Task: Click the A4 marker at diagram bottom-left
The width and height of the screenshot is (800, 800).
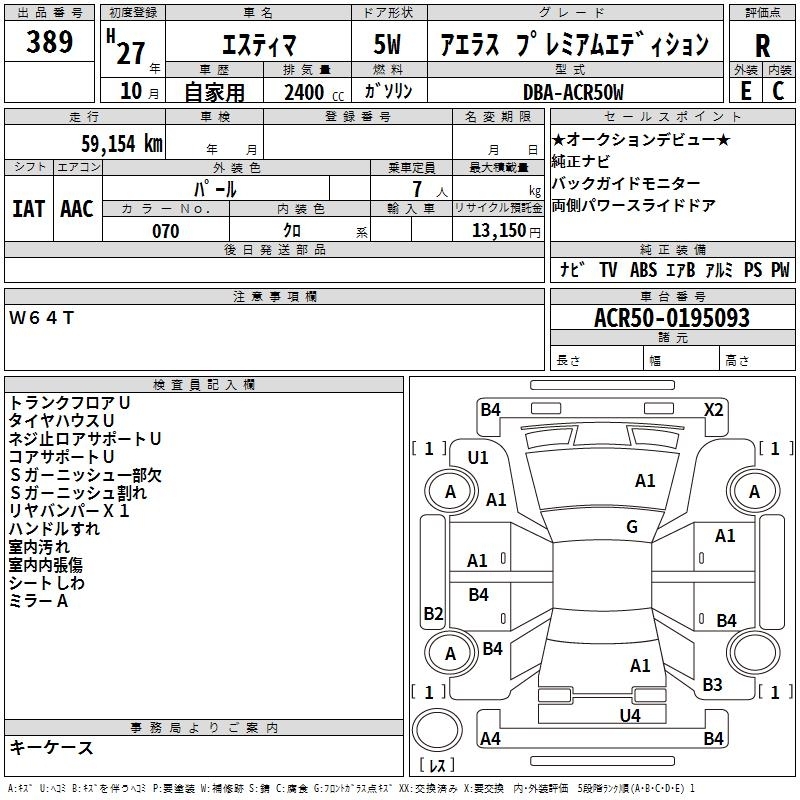Action: [490, 739]
